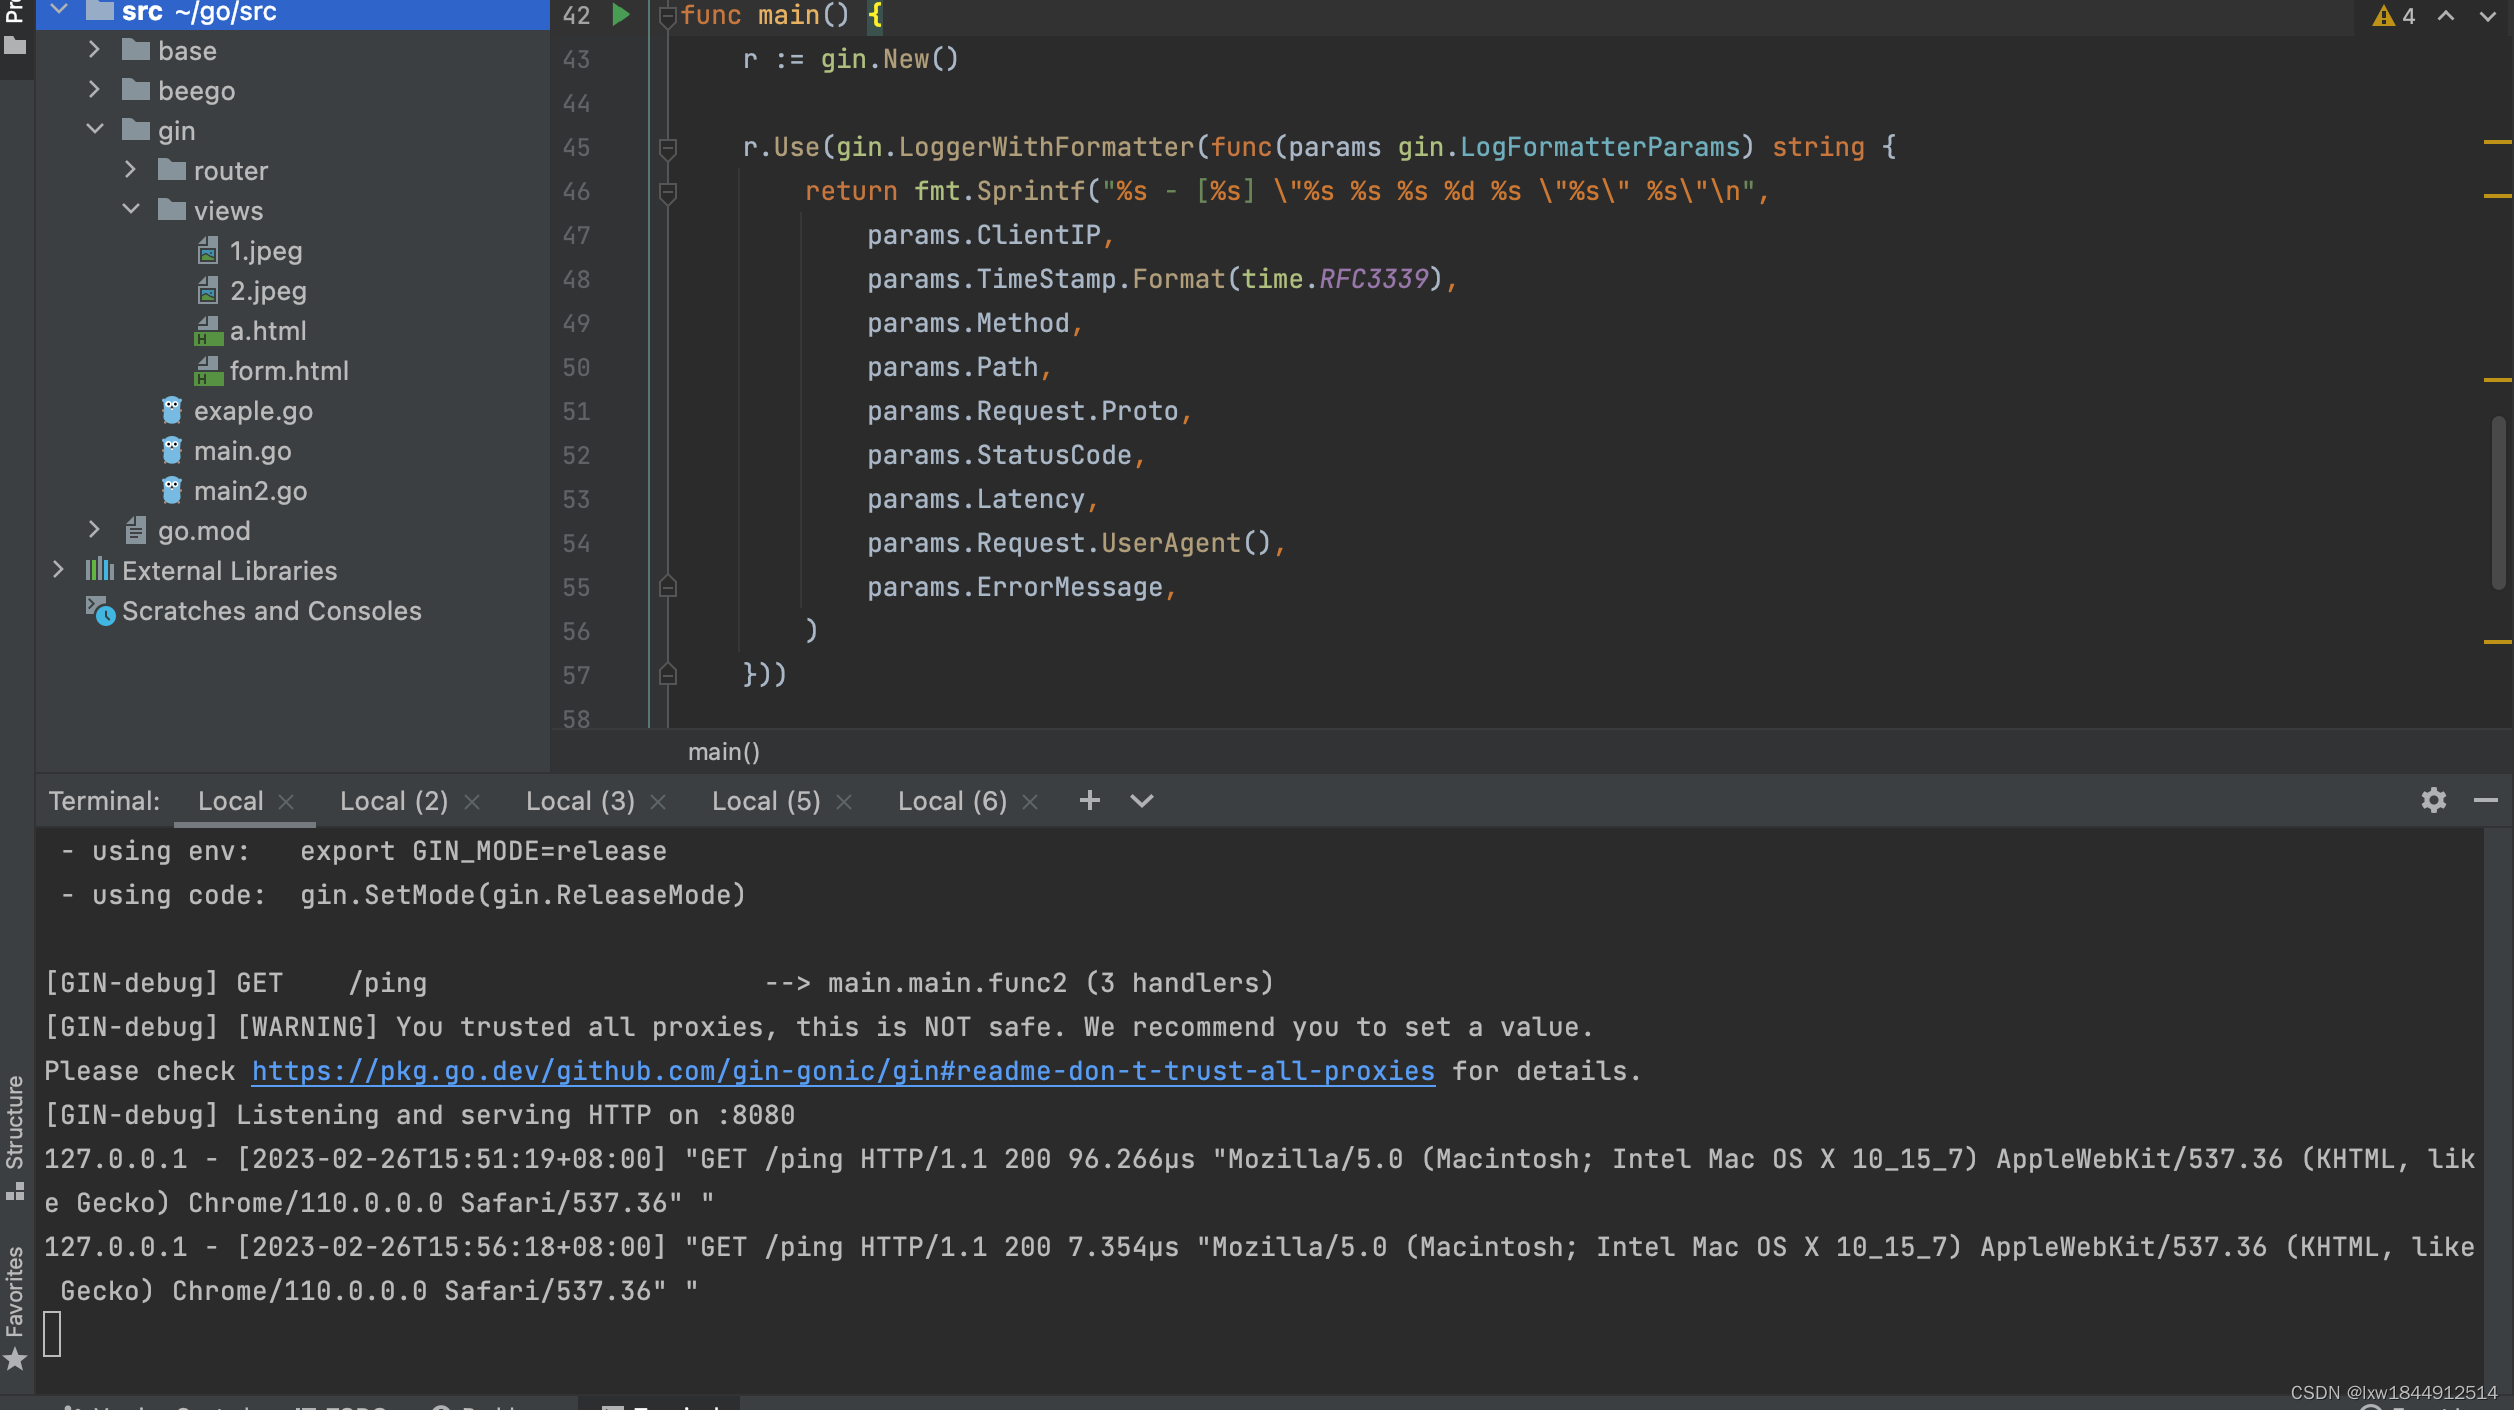The width and height of the screenshot is (2514, 1410).
Task: Jump to next highlighted error arrow
Action: coord(2487,16)
